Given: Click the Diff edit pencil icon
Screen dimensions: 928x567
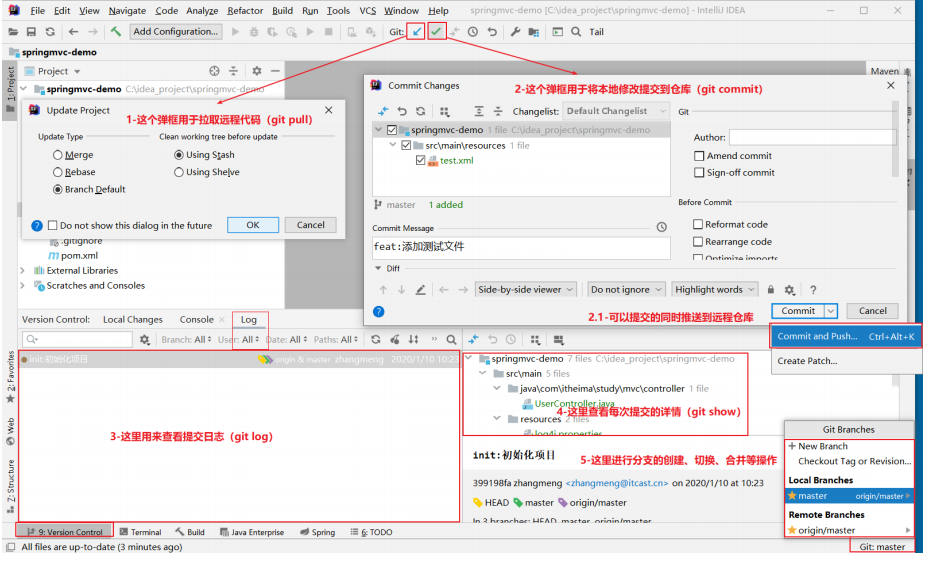Looking at the screenshot, I should [x=420, y=290].
